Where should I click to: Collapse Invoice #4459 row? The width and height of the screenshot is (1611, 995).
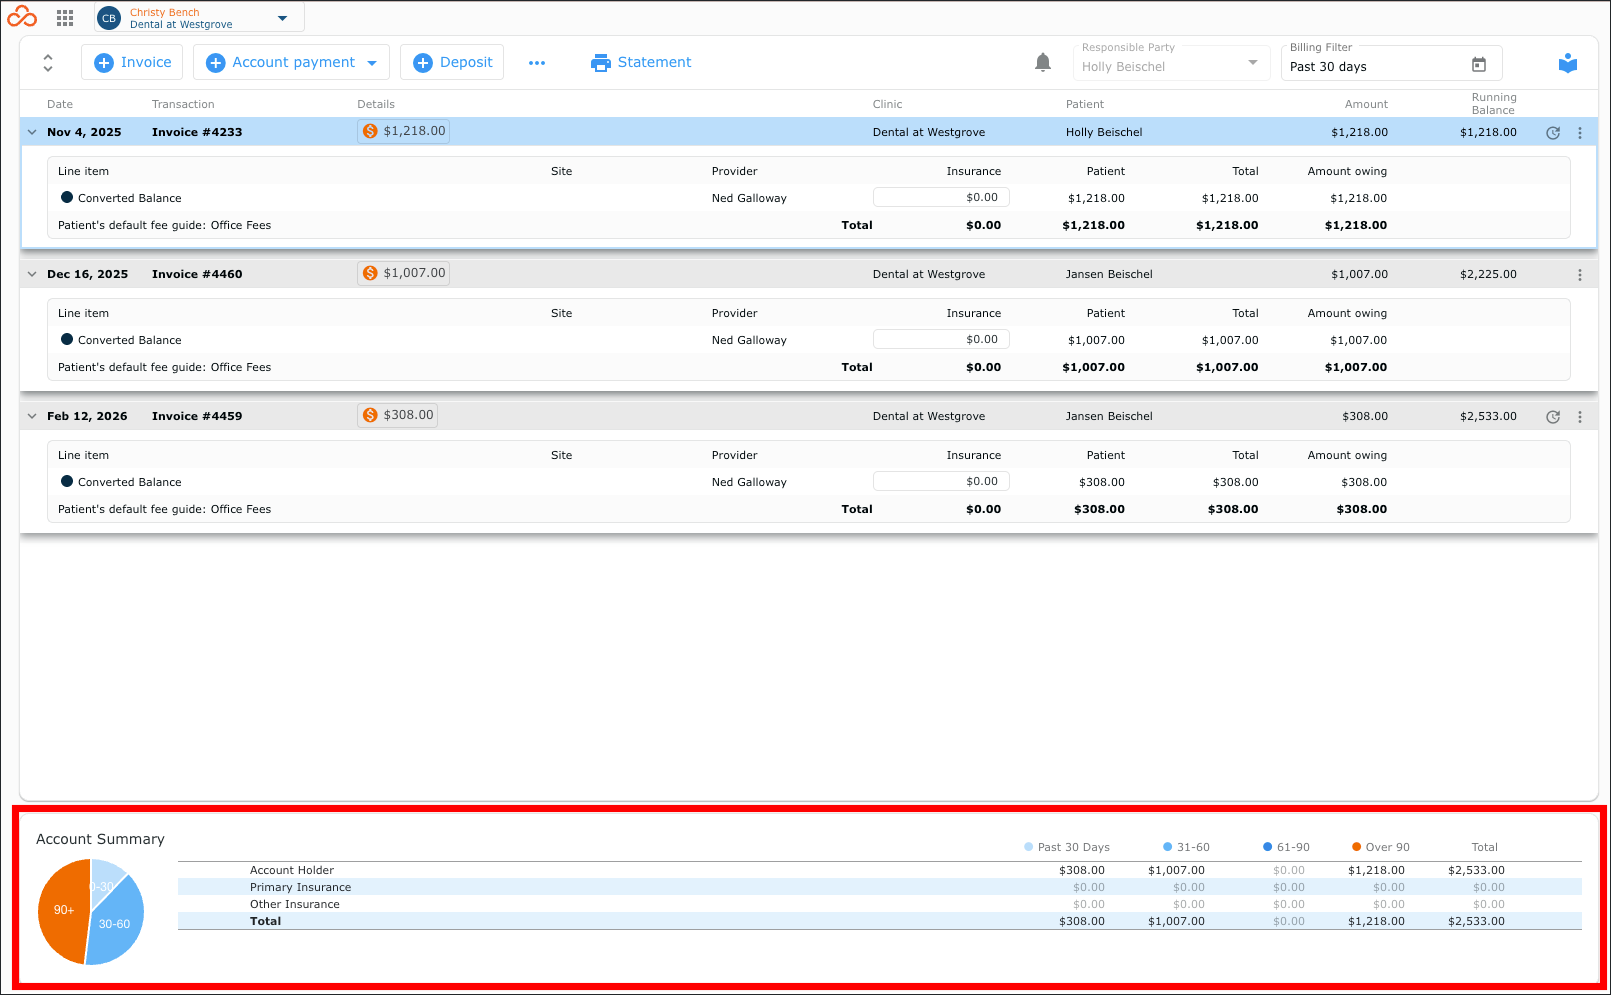pos(32,416)
